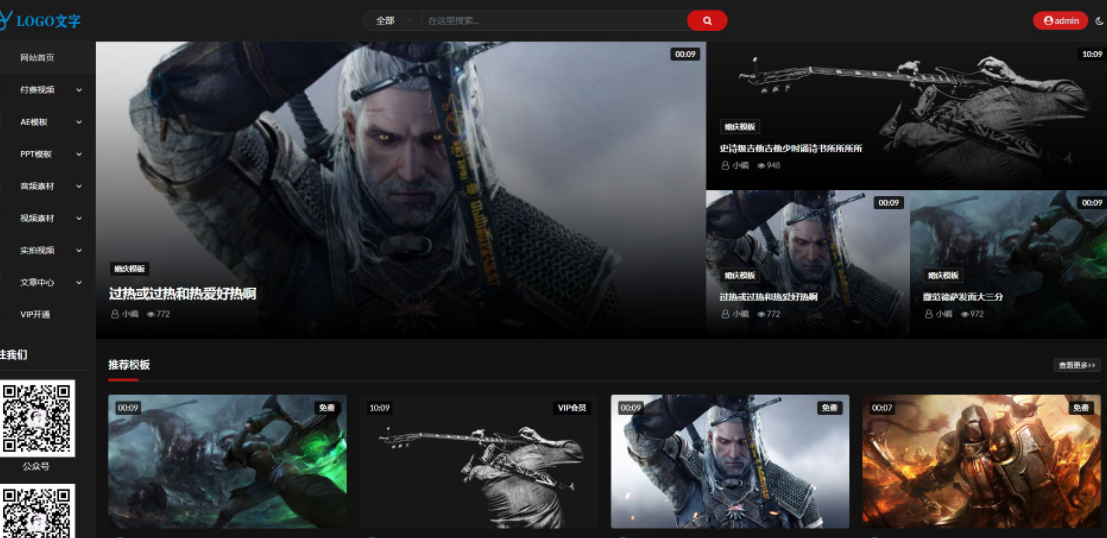Click the LOGO文字 site logo
This screenshot has width=1107, height=538.
(40, 21)
